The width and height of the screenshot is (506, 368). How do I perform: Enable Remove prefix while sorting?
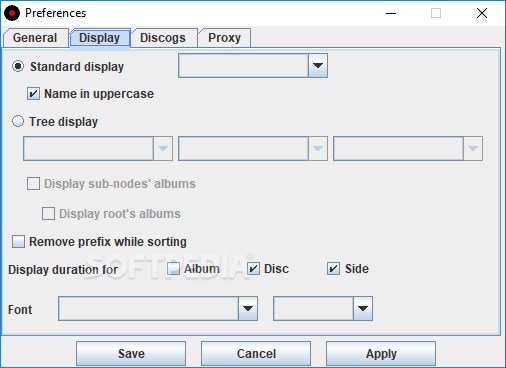[x=18, y=241]
